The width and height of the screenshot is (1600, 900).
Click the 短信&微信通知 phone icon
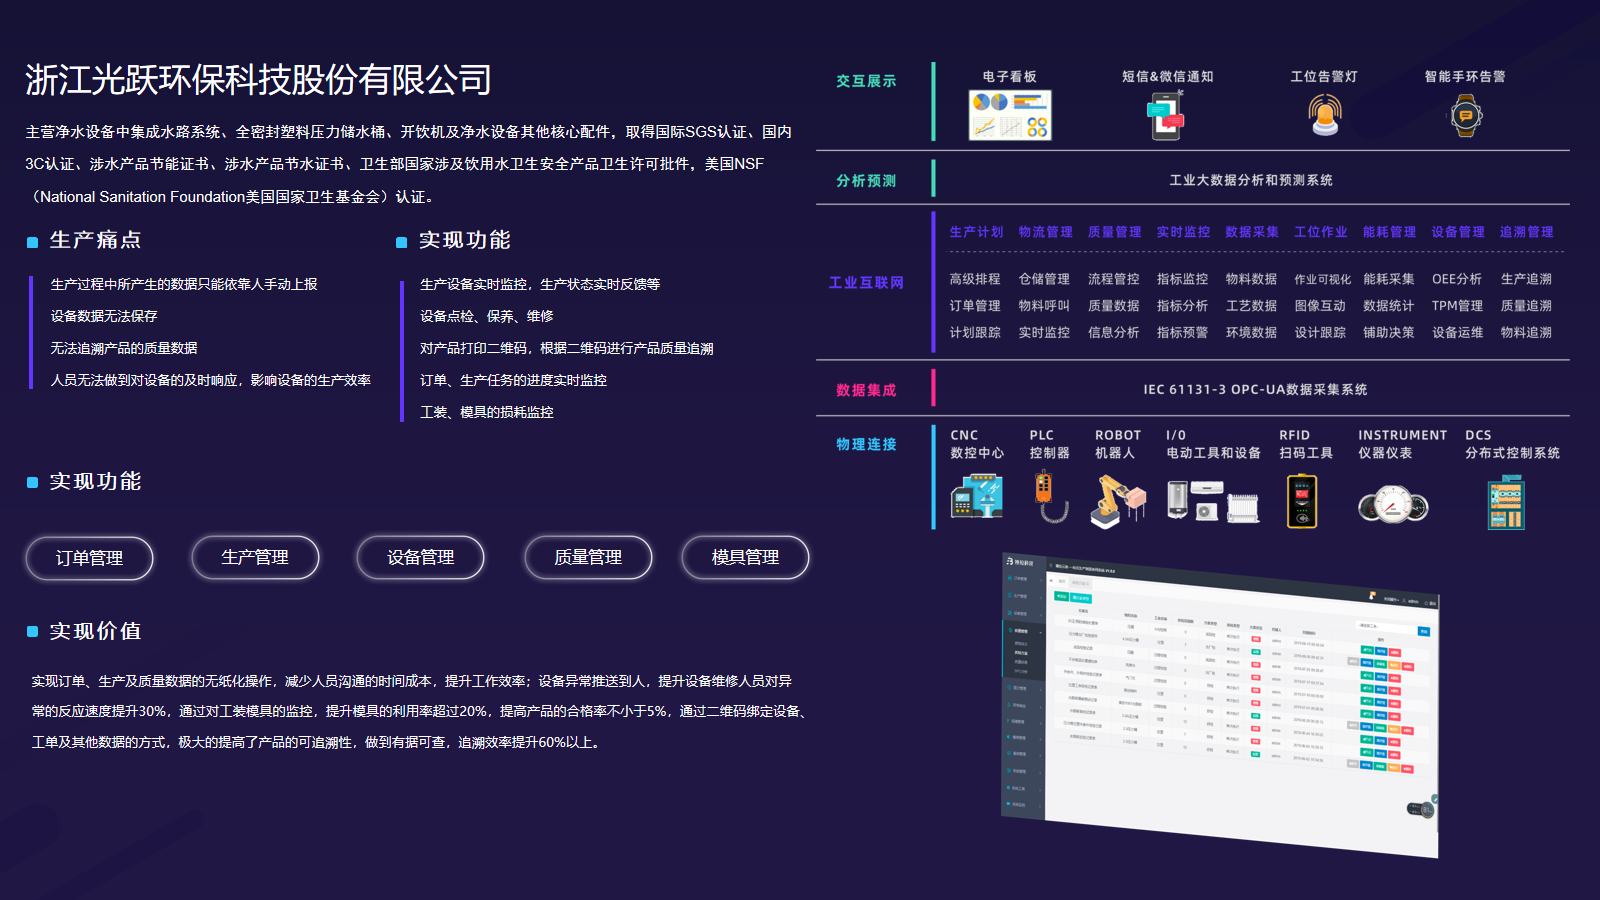point(1166,116)
